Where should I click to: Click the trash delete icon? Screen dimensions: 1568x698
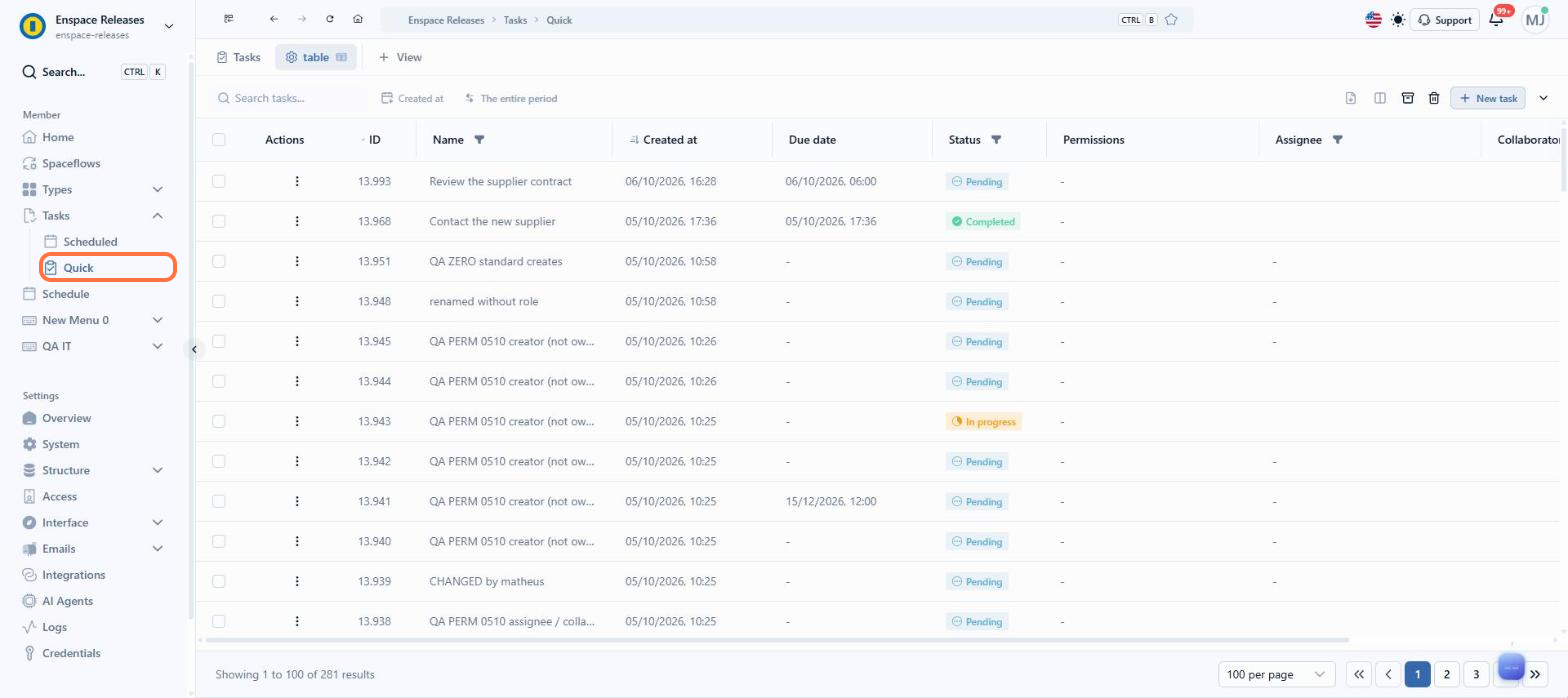1434,98
